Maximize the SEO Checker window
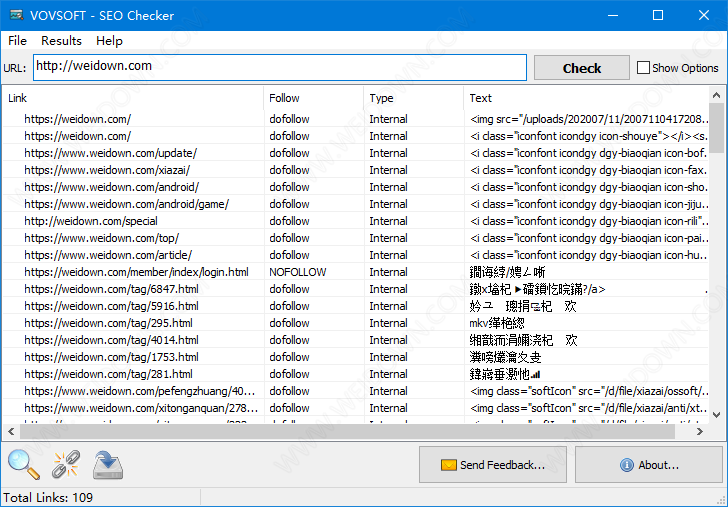Viewport: 728px width, 507px height. [658, 15]
